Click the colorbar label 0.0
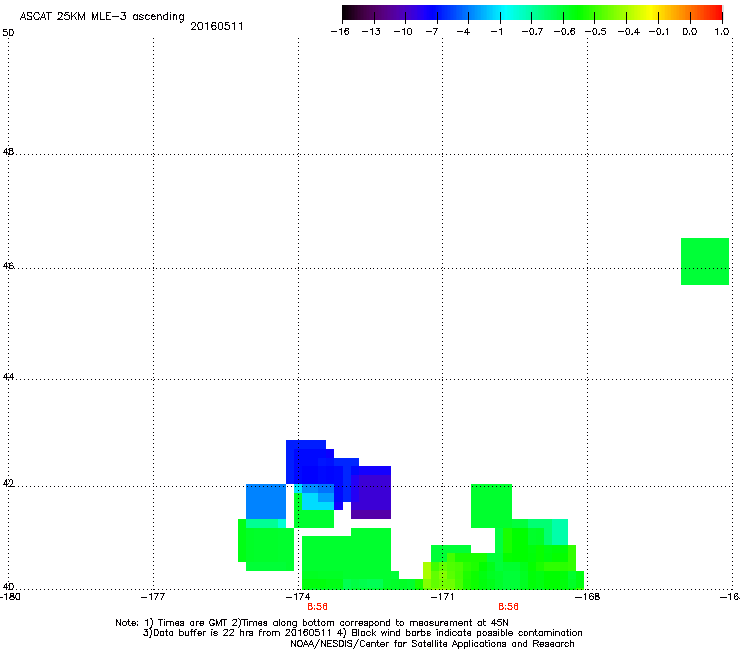The image size is (740, 650). tap(690, 32)
